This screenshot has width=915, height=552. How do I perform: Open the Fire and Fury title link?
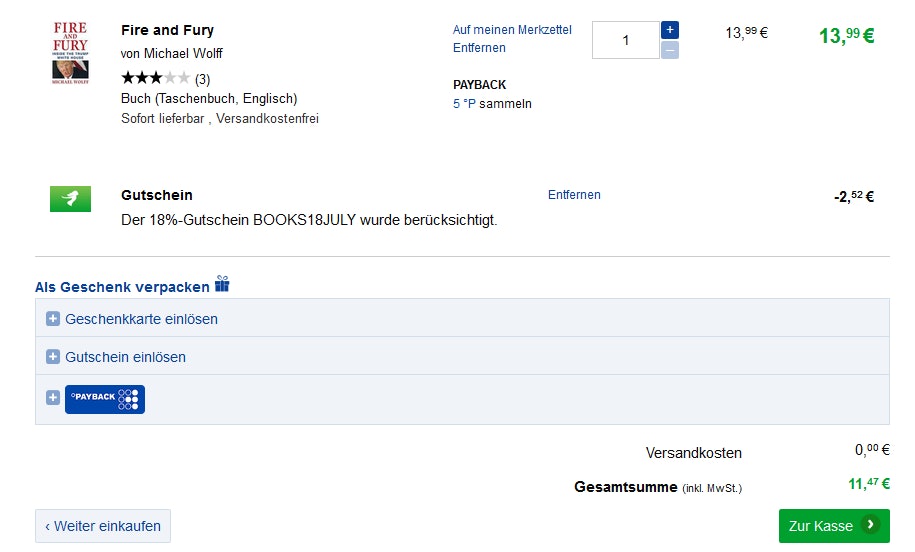(167, 30)
